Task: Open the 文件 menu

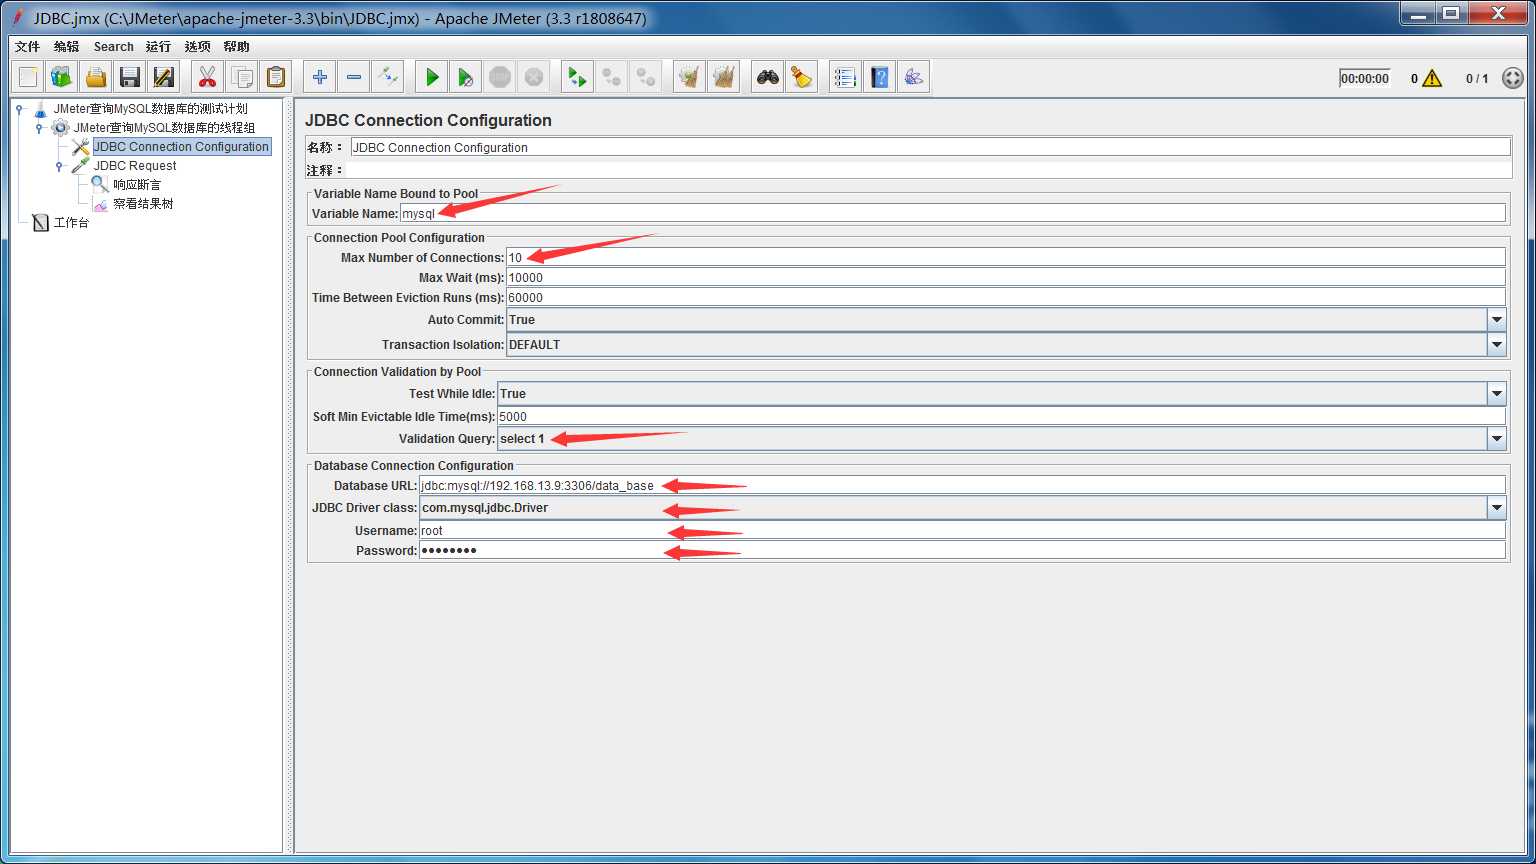Action: pyautogui.click(x=27, y=47)
